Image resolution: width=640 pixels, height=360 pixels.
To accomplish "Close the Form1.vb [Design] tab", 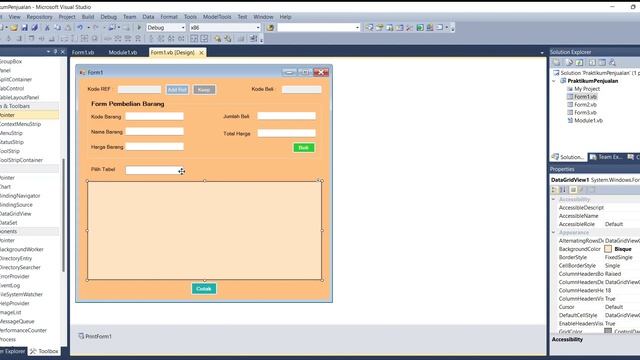I will point(201,53).
